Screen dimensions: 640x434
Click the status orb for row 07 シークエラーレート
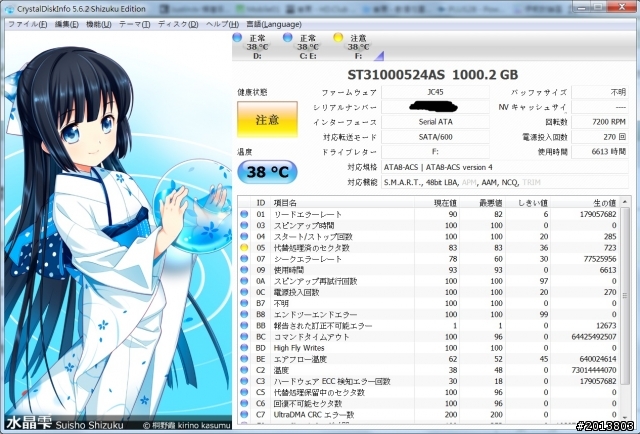pyautogui.click(x=244, y=258)
